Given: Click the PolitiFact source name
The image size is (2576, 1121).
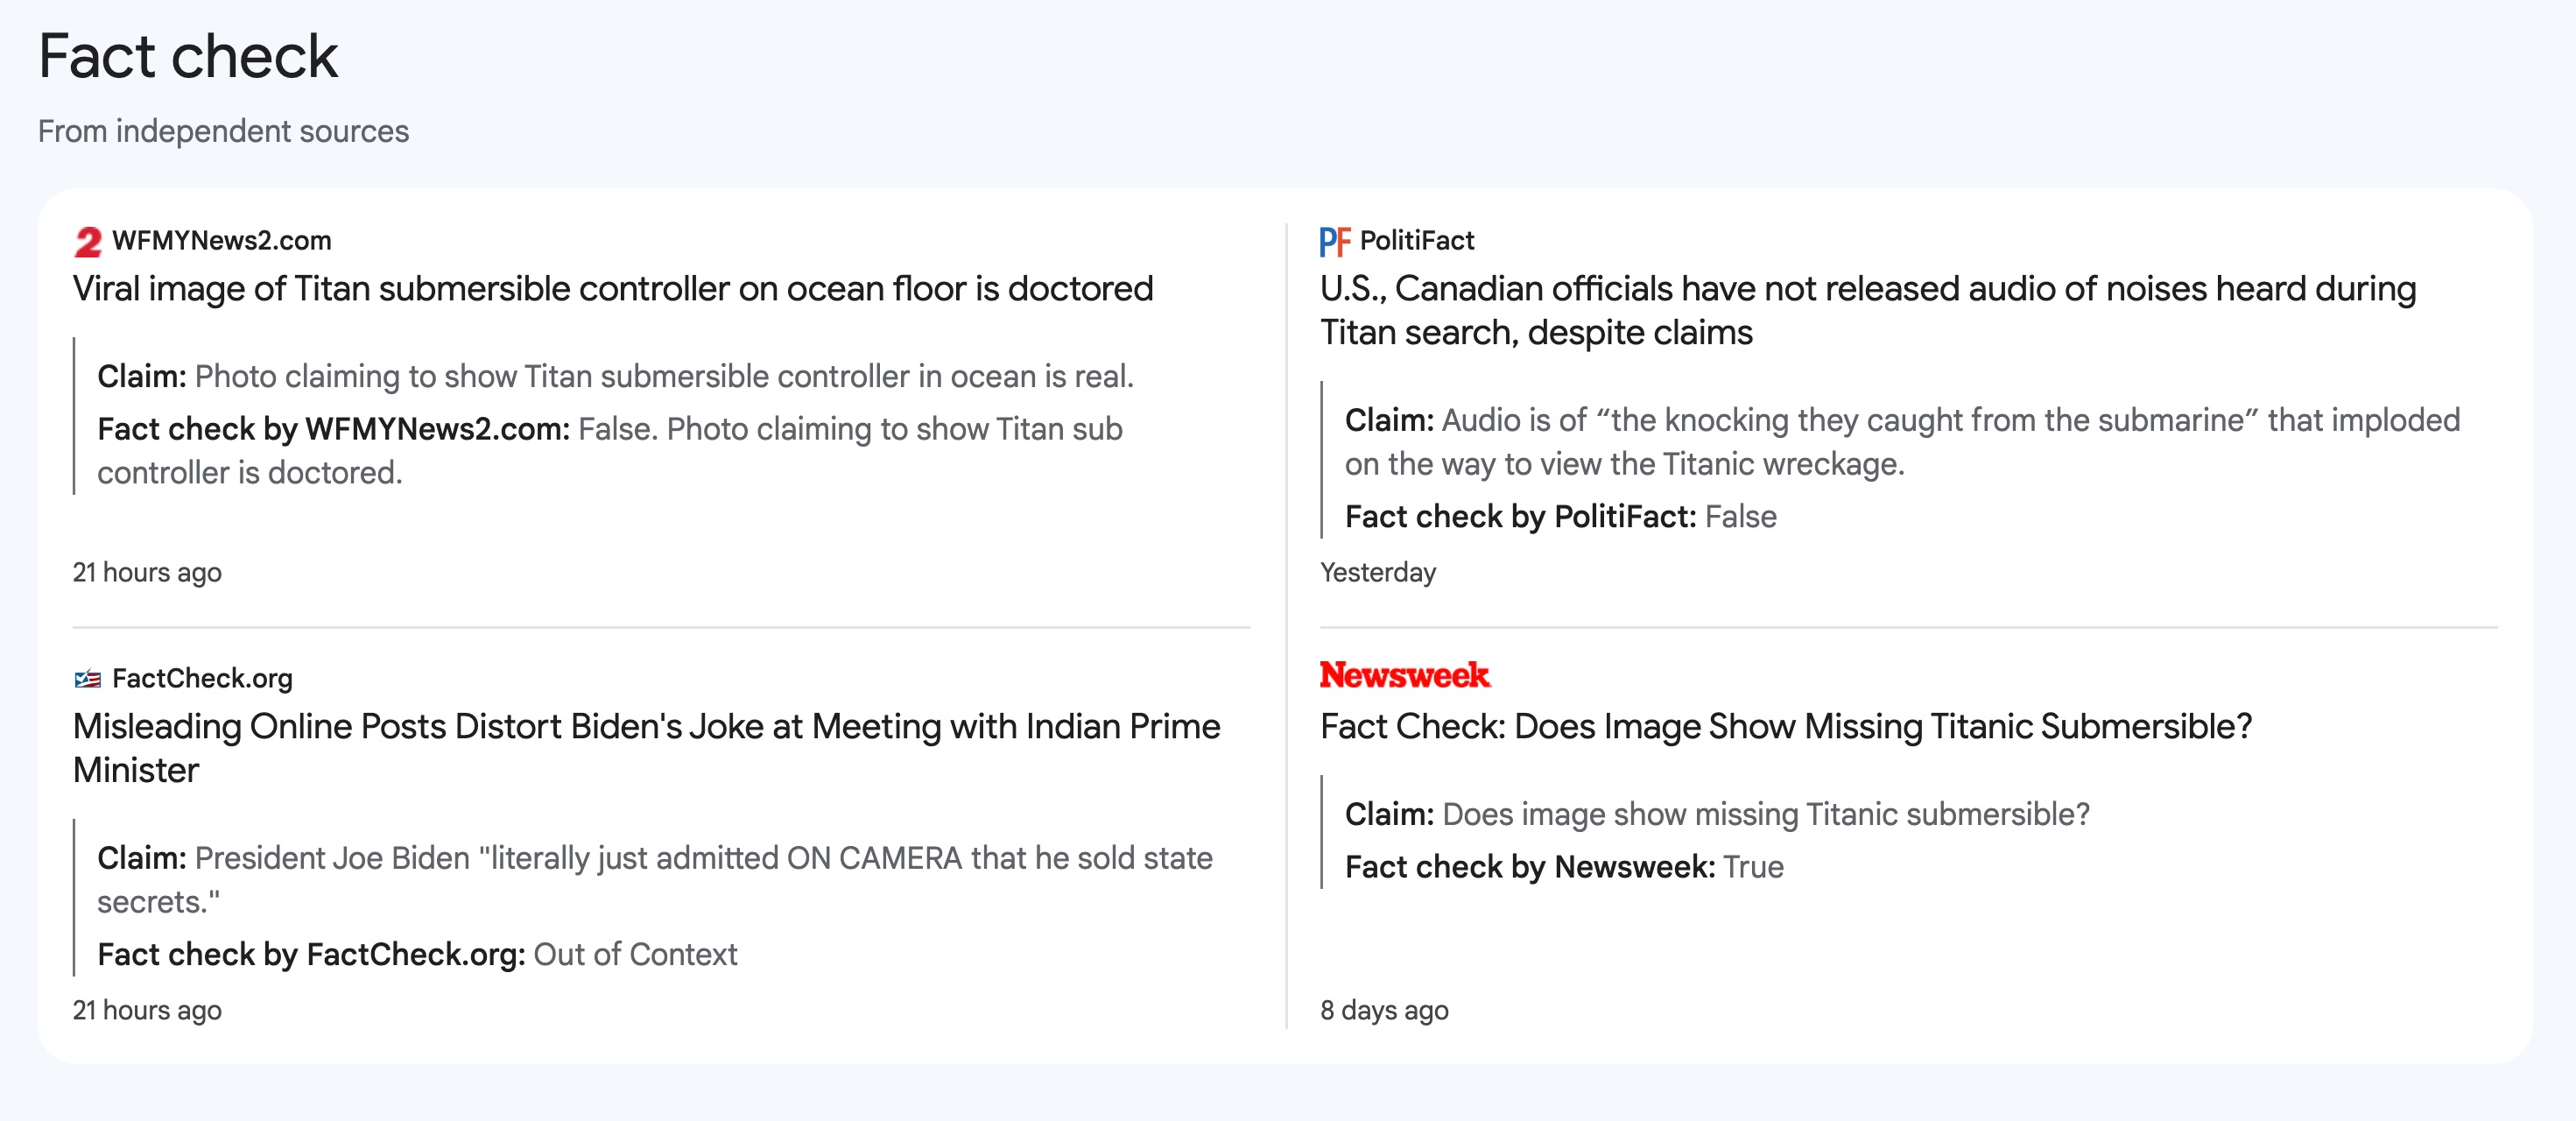Looking at the screenshot, I should click(1416, 241).
